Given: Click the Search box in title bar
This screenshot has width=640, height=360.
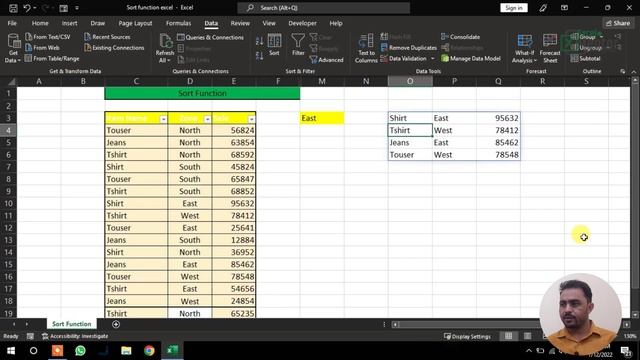Looking at the screenshot, I should tap(324, 8).
